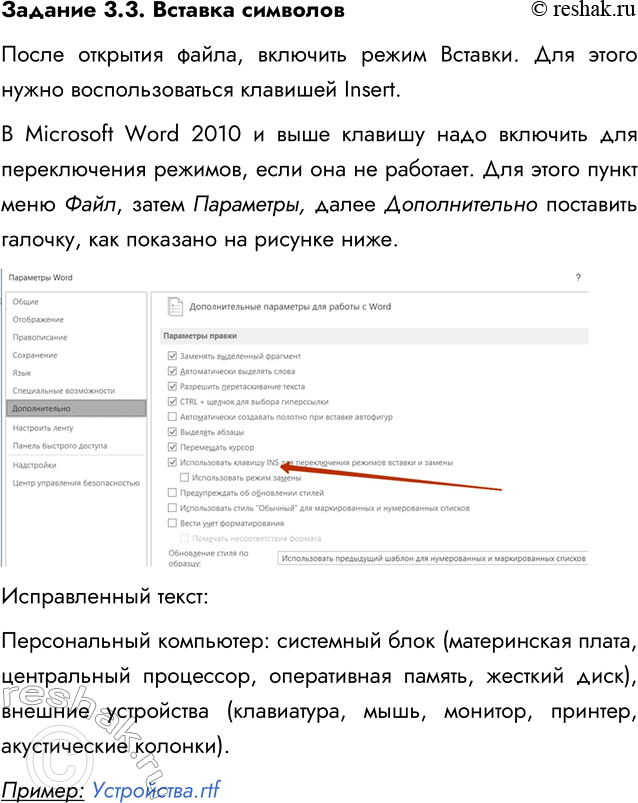The image size is (638, 803).
Task: Enable Автоматически создавать полотно checkbox
Action: [x=173, y=416]
